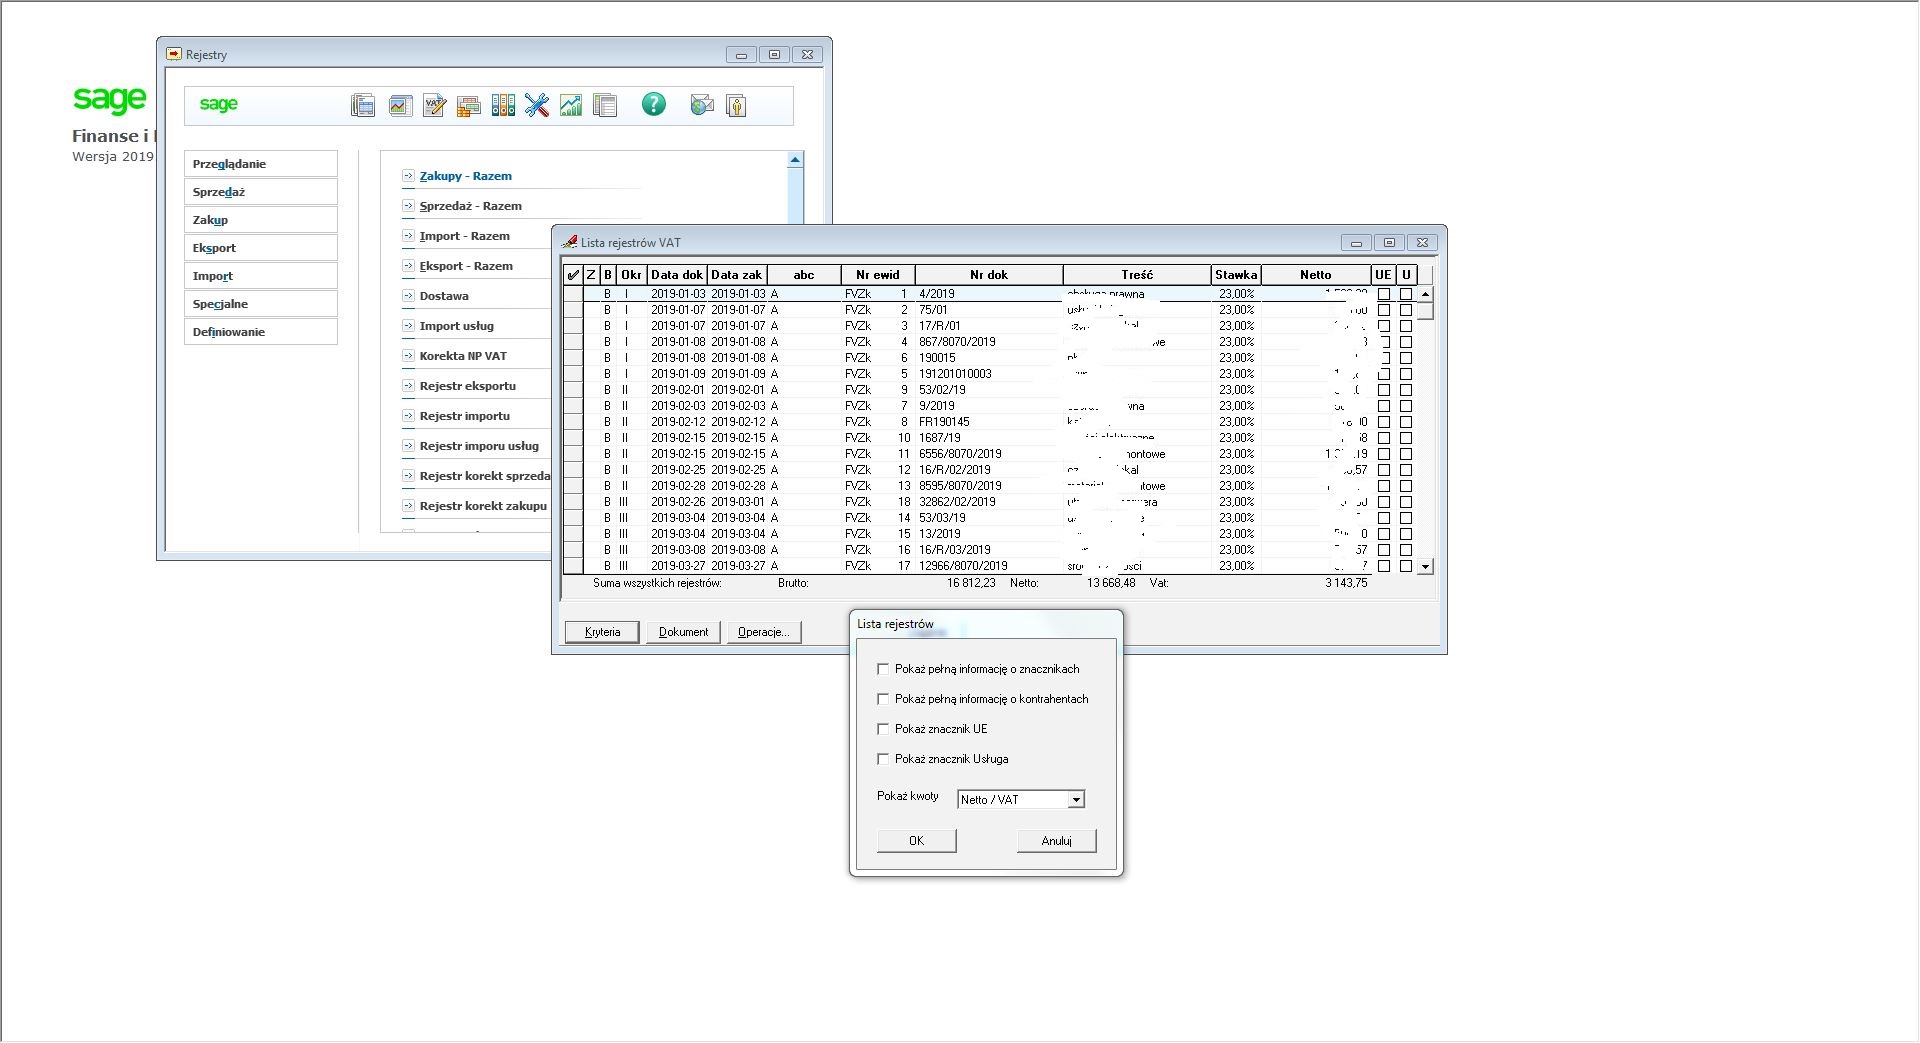
Task: Tick the Pokaż znacznik Usługa checkbox
Action: 883,759
